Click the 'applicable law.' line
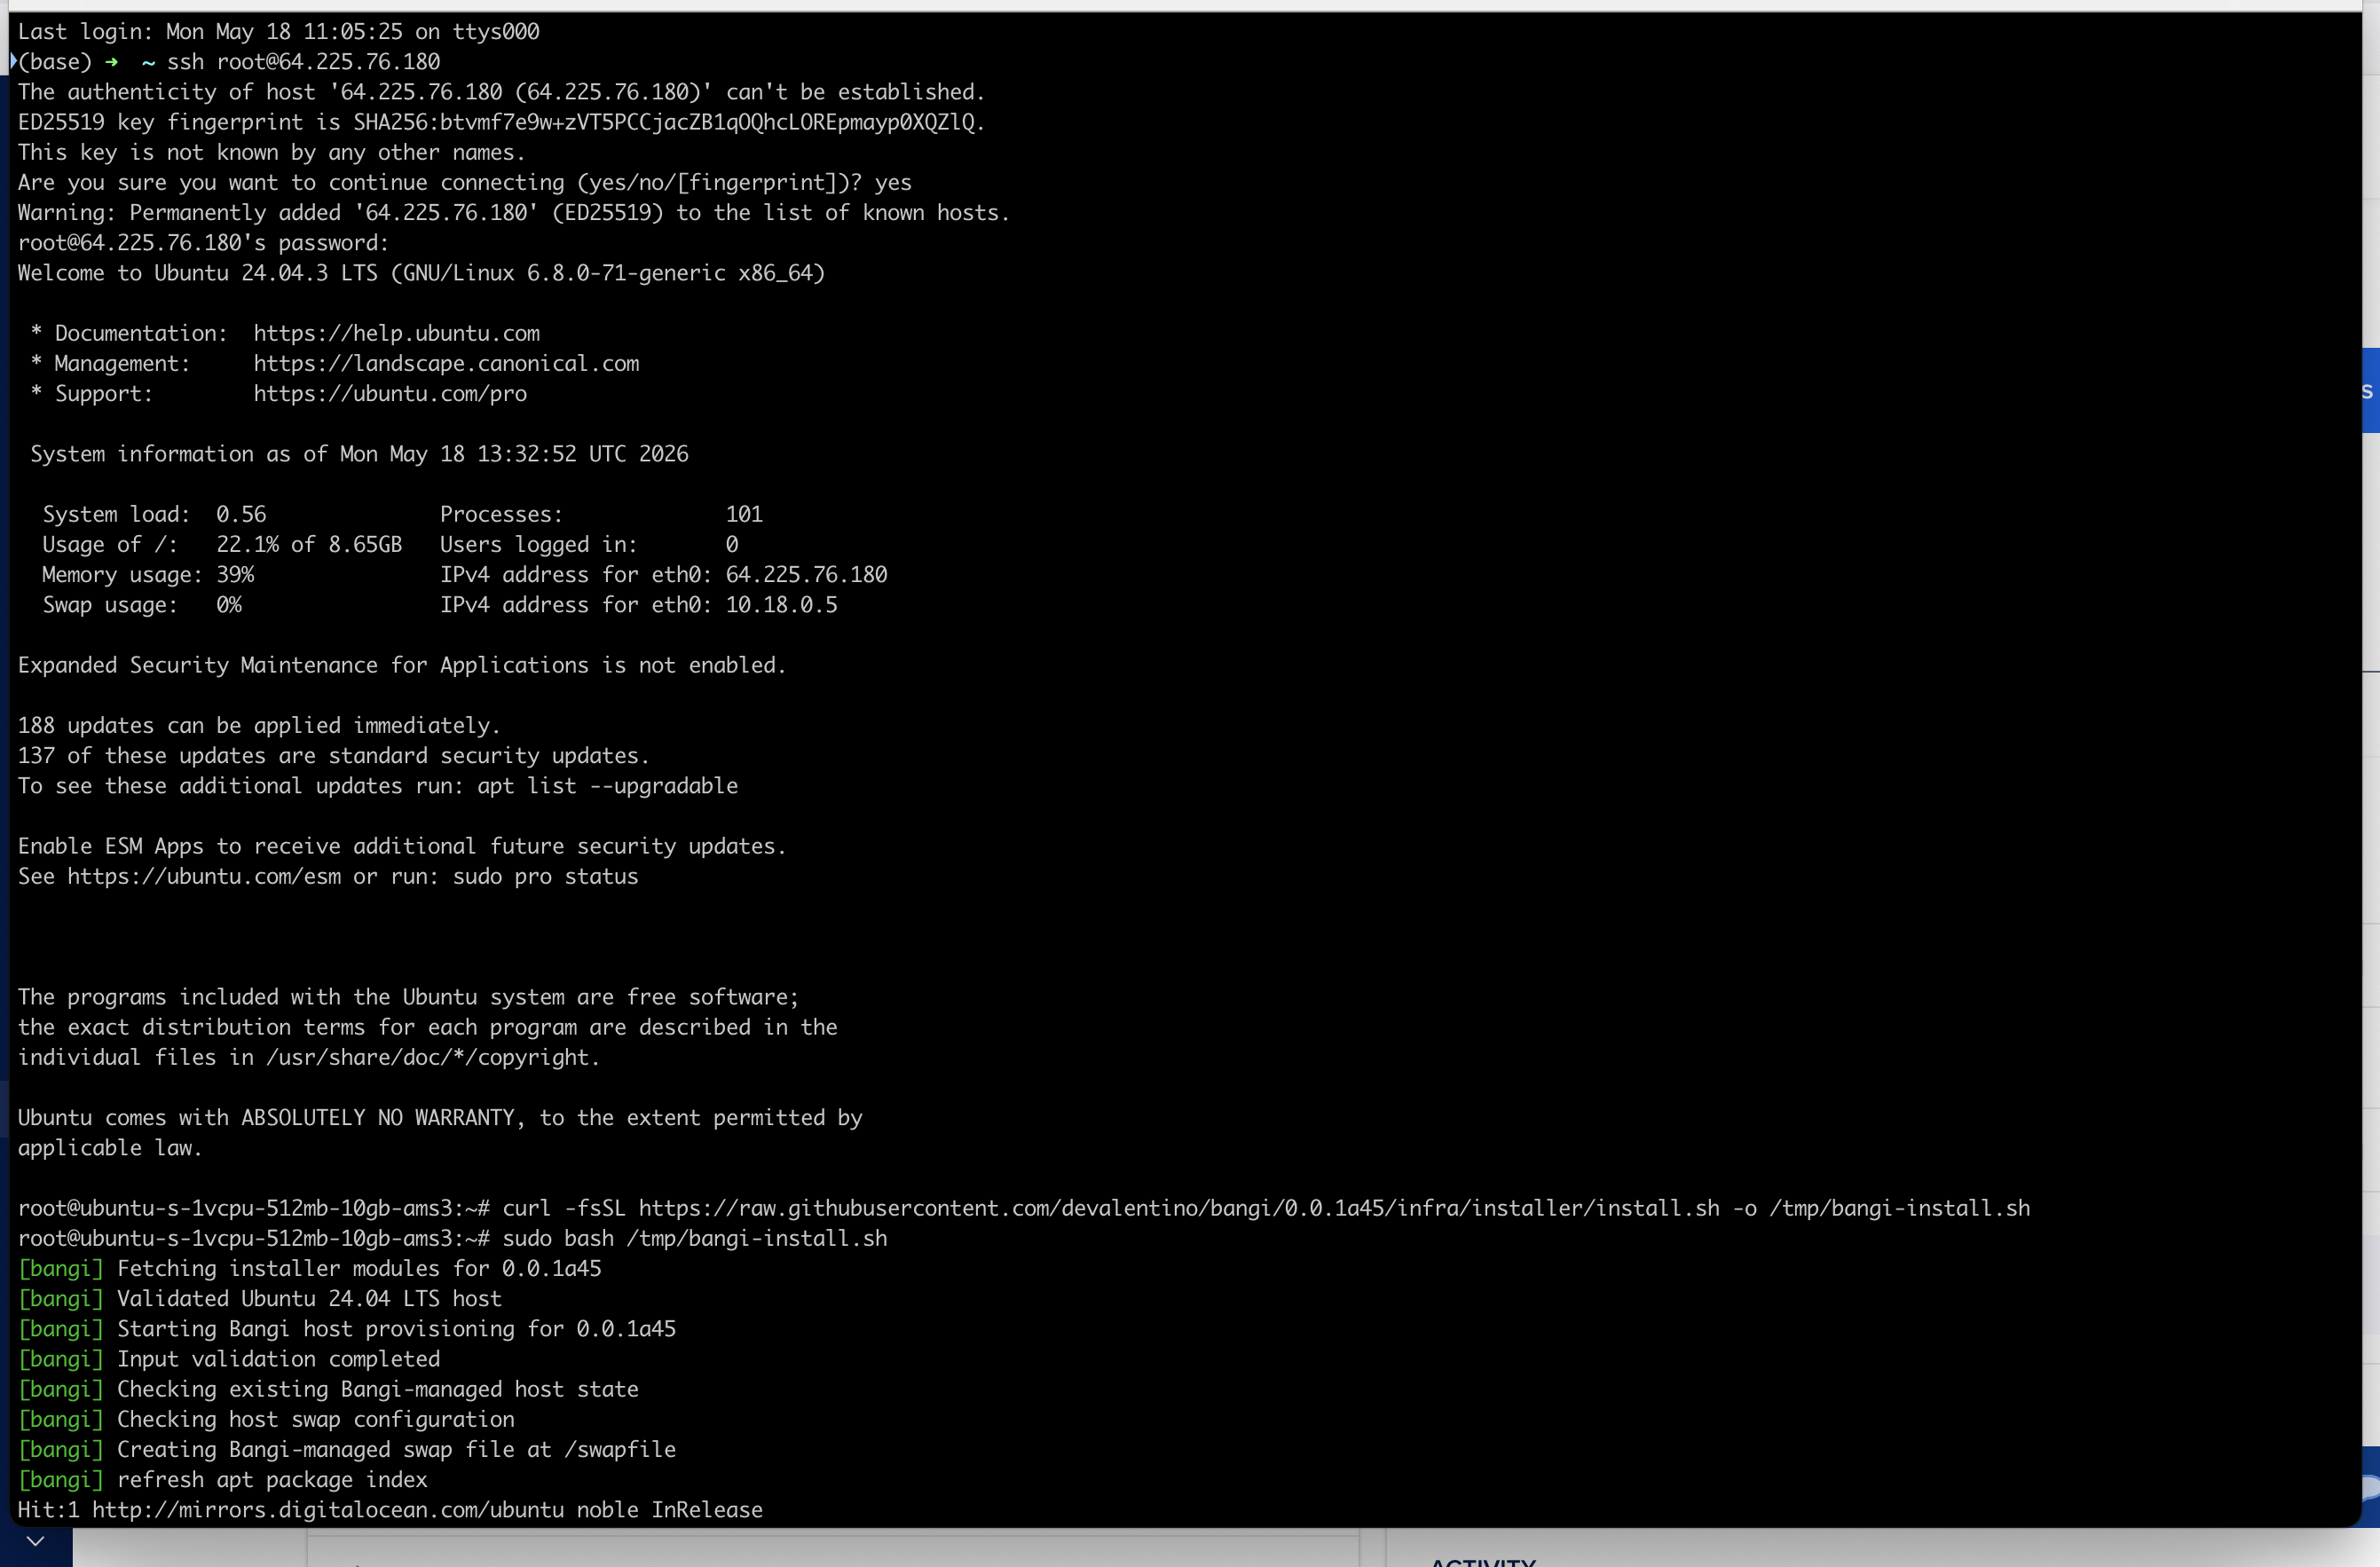Image resolution: width=2380 pixels, height=1567 pixels. click(110, 1148)
